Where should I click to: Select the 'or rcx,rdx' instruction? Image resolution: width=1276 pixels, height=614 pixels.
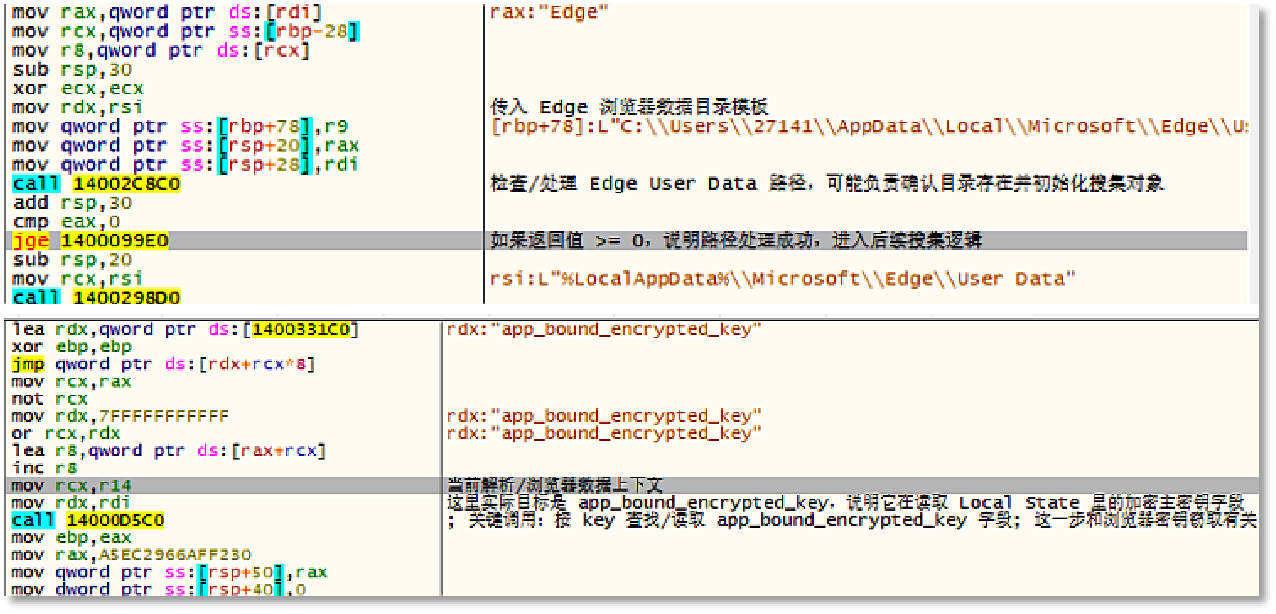(65, 433)
